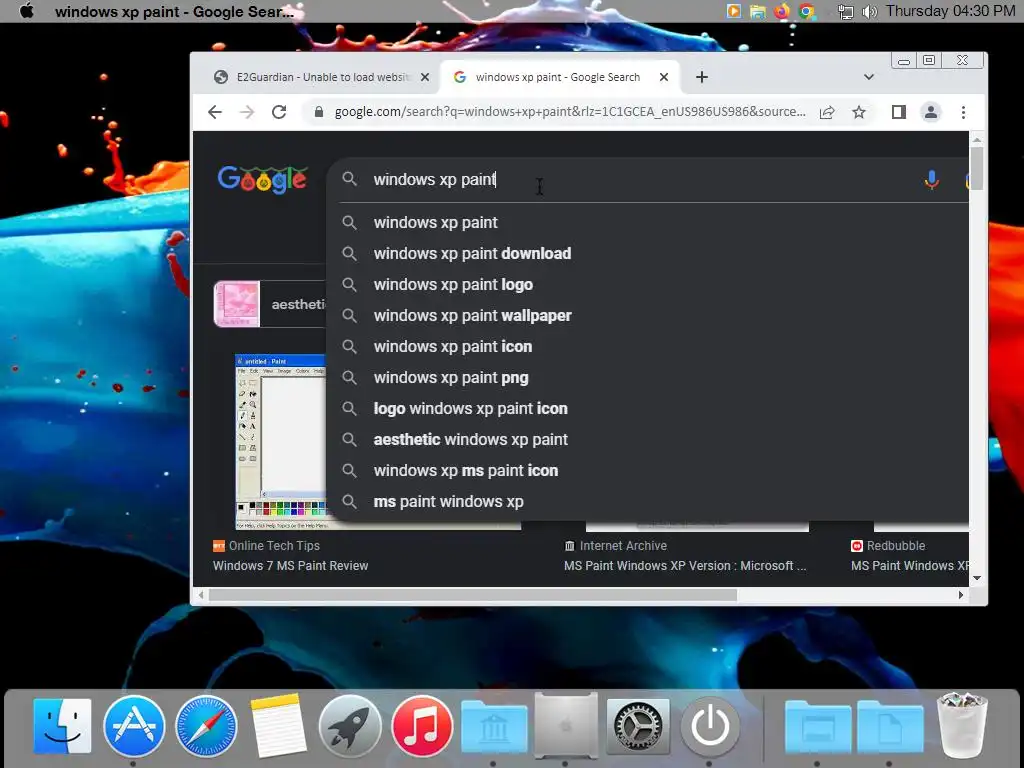This screenshot has height=768, width=1024.
Task: Open a new tab with the plus button
Action: point(702,77)
